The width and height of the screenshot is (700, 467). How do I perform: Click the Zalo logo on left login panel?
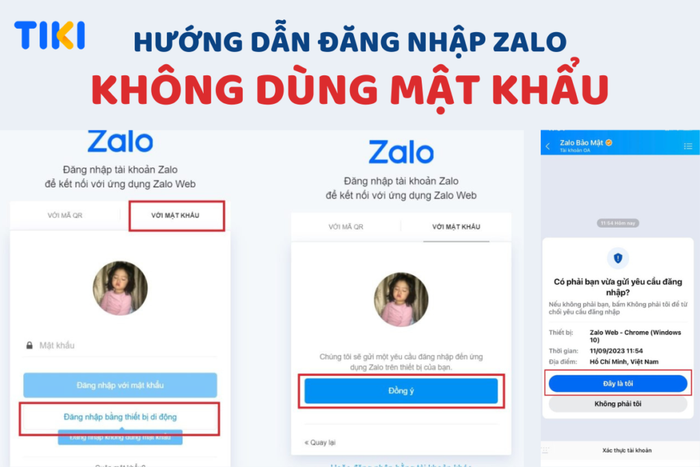point(120,141)
